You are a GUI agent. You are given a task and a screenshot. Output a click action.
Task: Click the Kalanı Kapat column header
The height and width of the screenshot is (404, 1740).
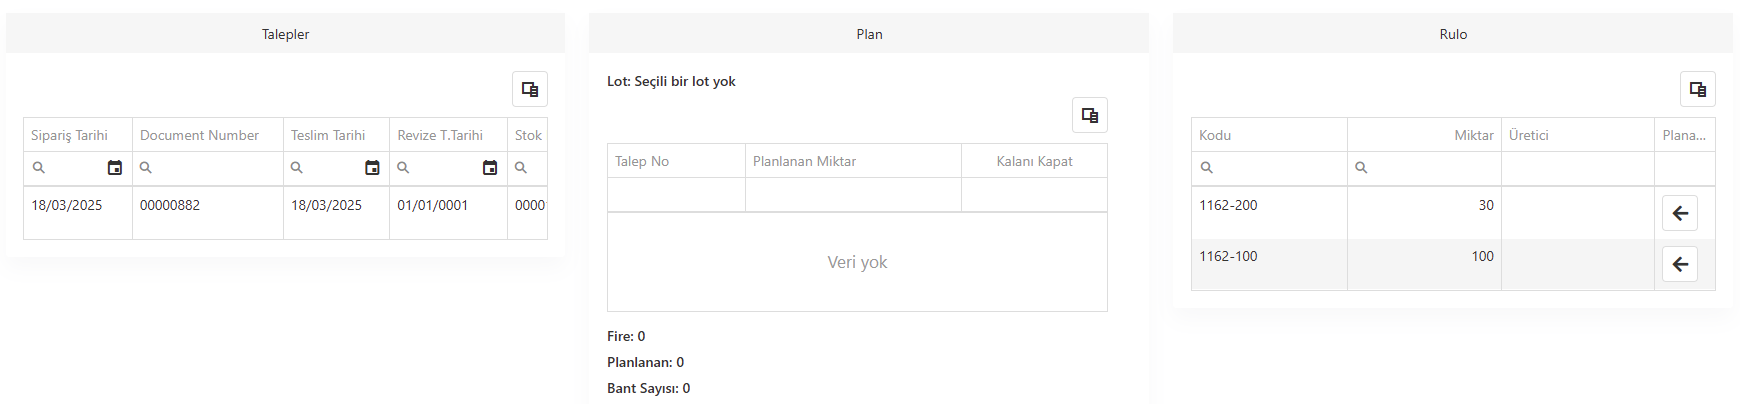pyautogui.click(x=1034, y=161)
